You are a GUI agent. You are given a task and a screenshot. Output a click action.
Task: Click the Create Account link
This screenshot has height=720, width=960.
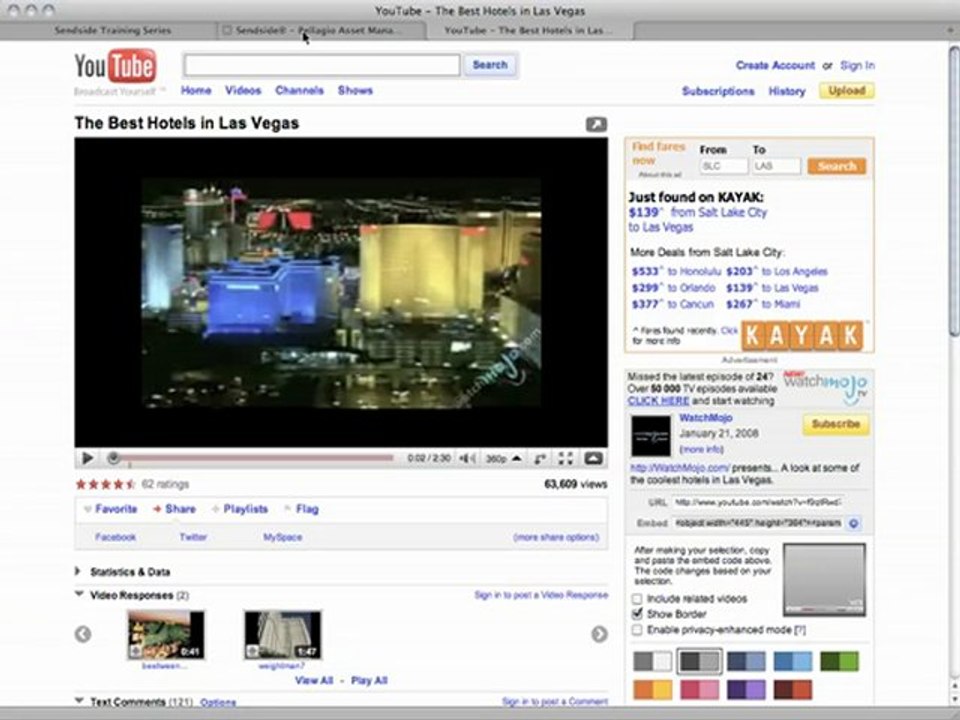[x=775, y=66]
